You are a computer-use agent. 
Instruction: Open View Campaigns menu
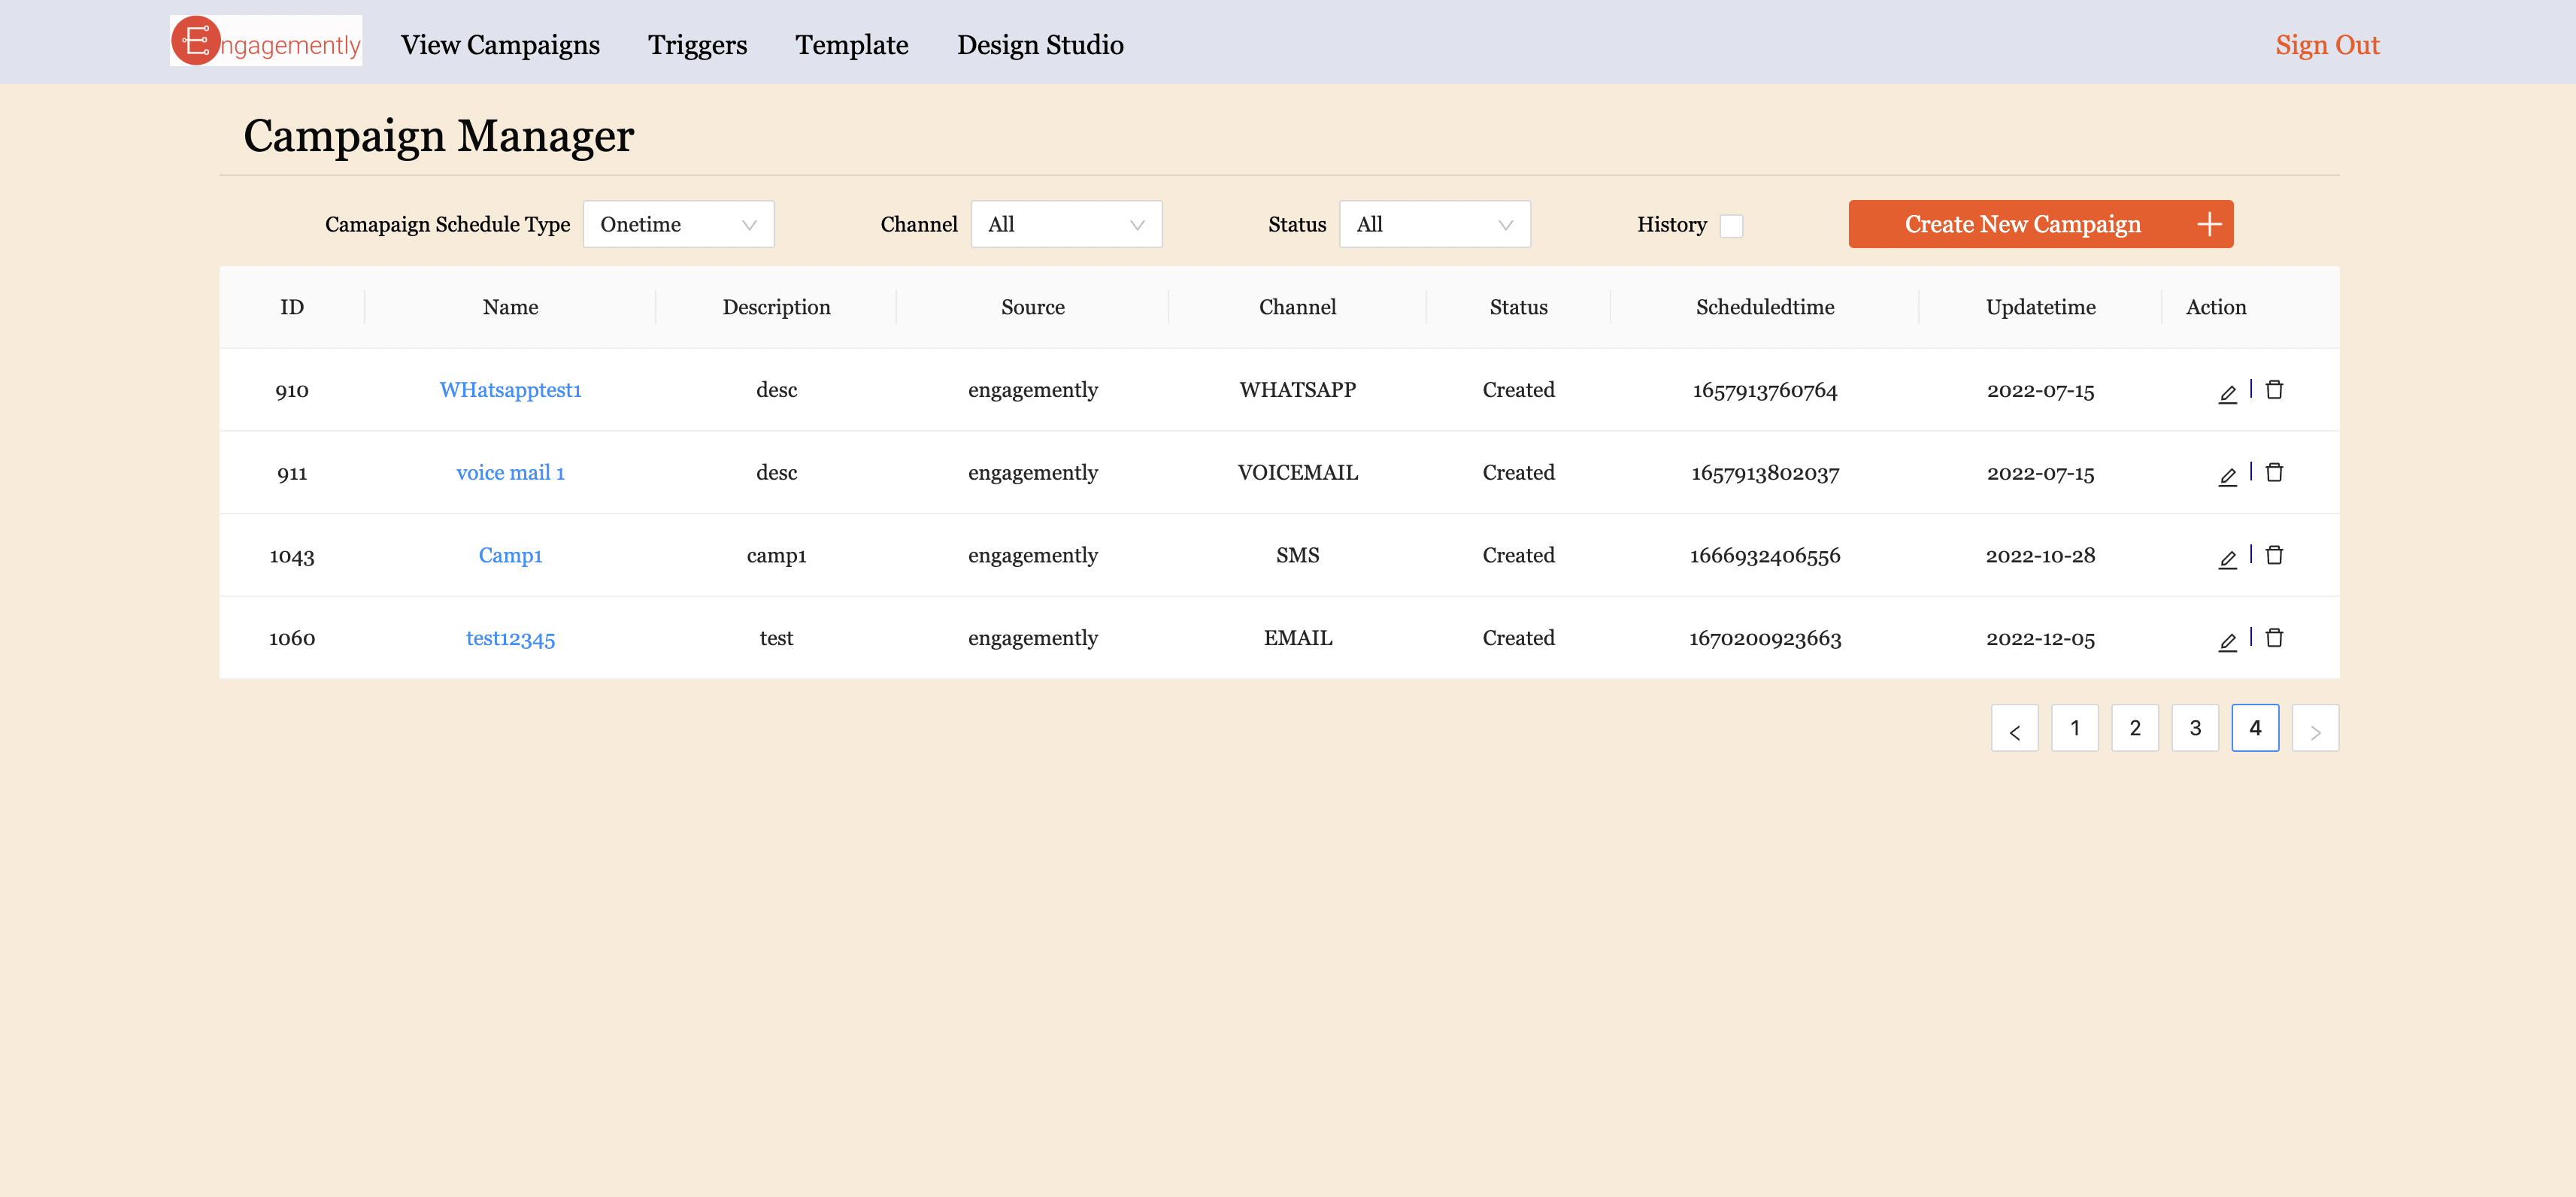pyautogui.click(x=500, y=45)
